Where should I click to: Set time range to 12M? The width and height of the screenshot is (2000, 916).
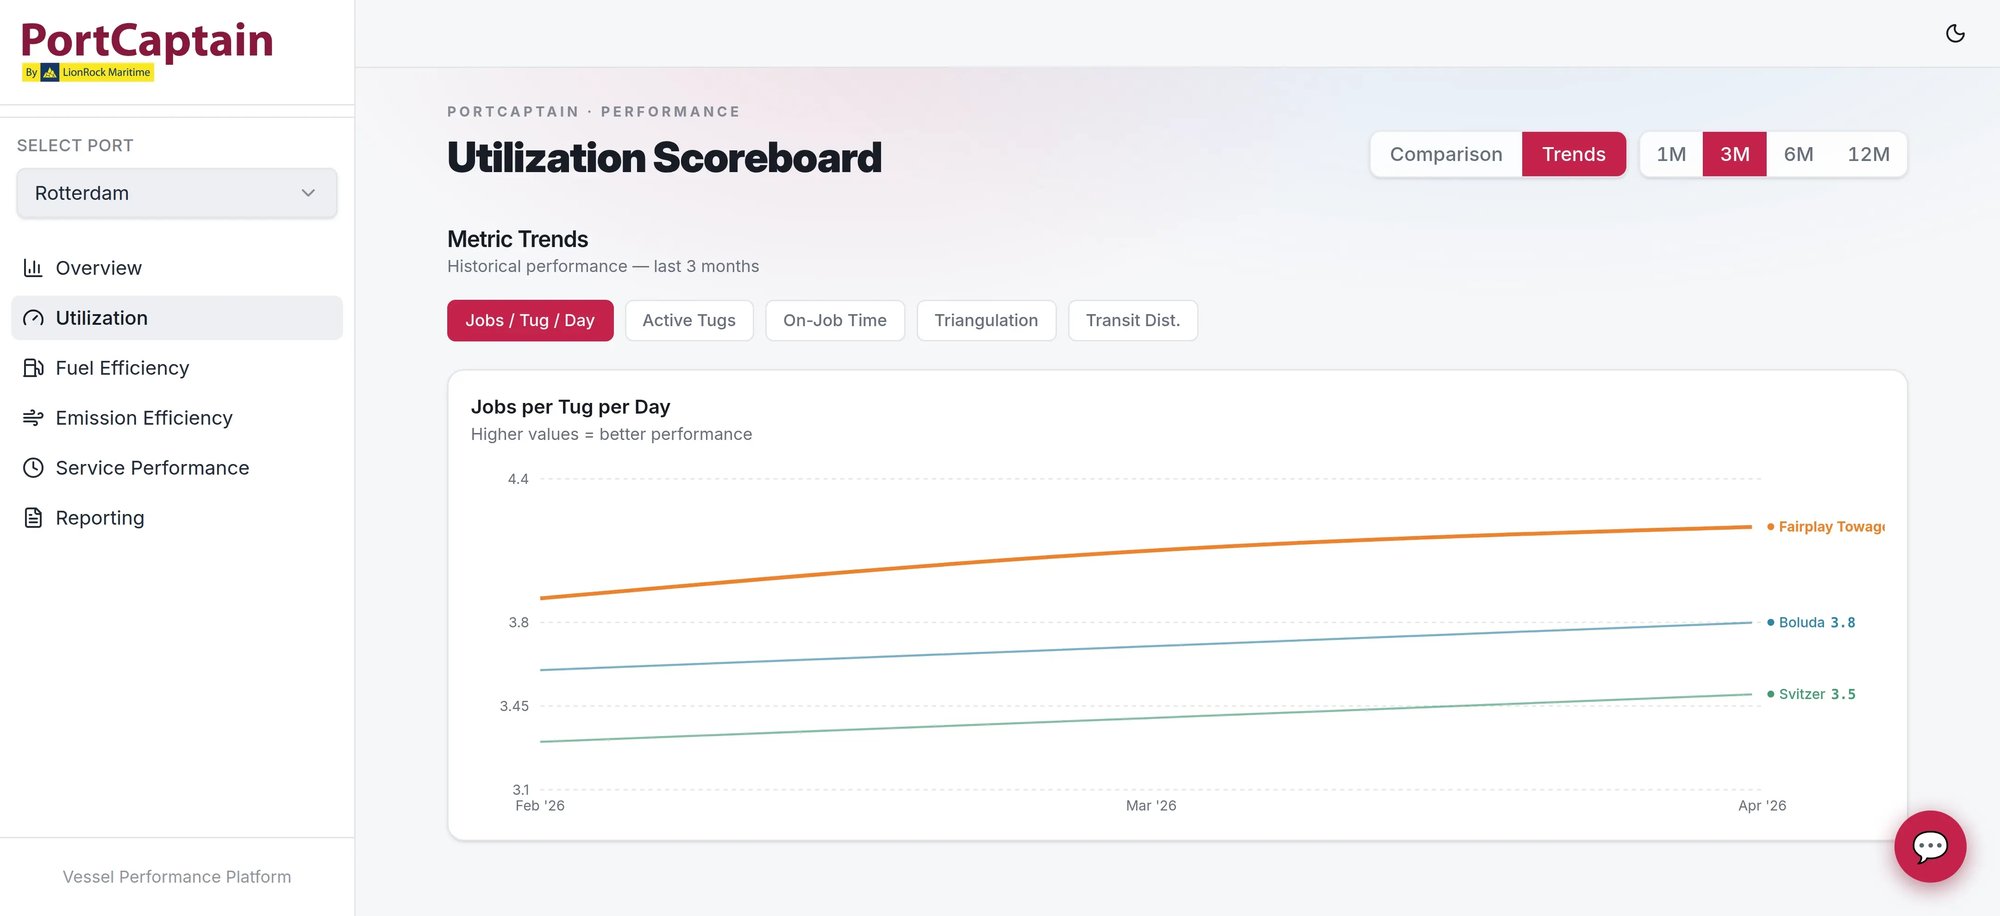(x=1868, y=154)
